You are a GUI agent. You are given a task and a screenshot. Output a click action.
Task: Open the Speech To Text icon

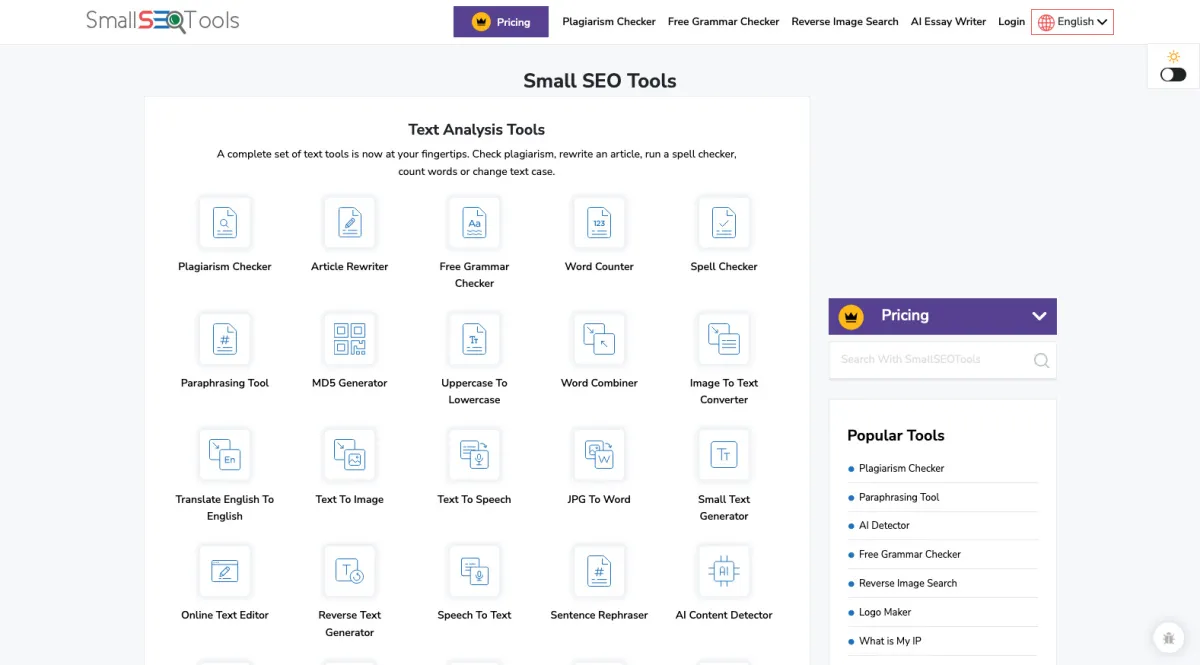point(474,571)
